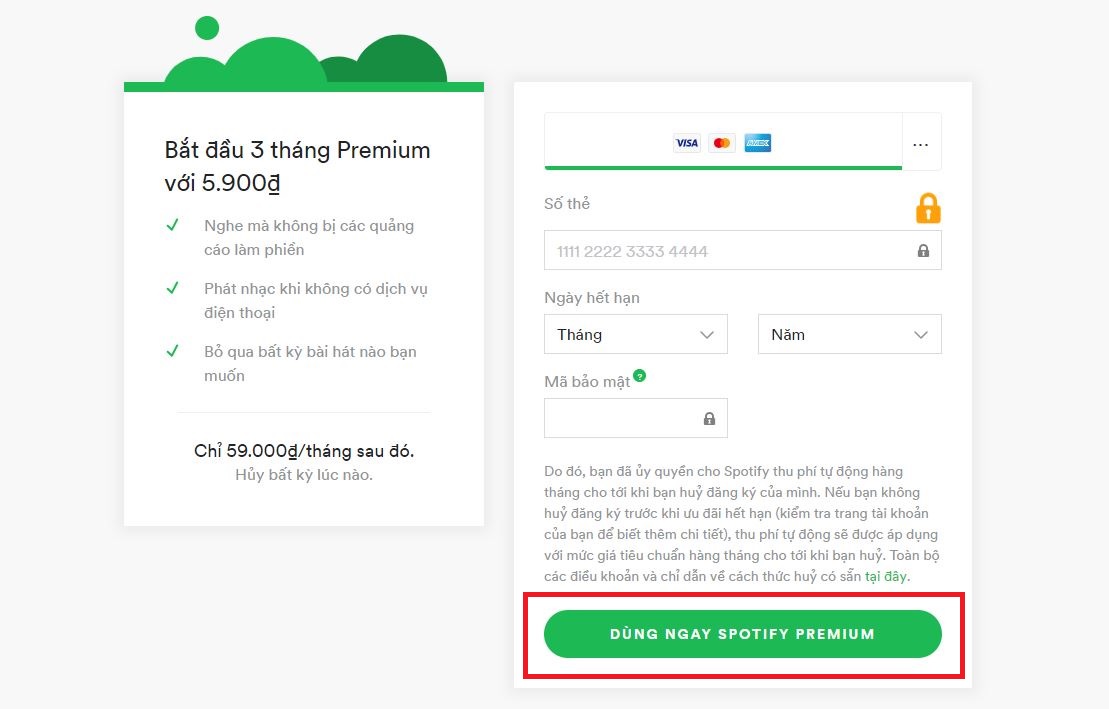Click checkmark beside "Phát nhạc khi không có dịch vụ"
This screenshot has height=709, width=1109.
[172, 288]
